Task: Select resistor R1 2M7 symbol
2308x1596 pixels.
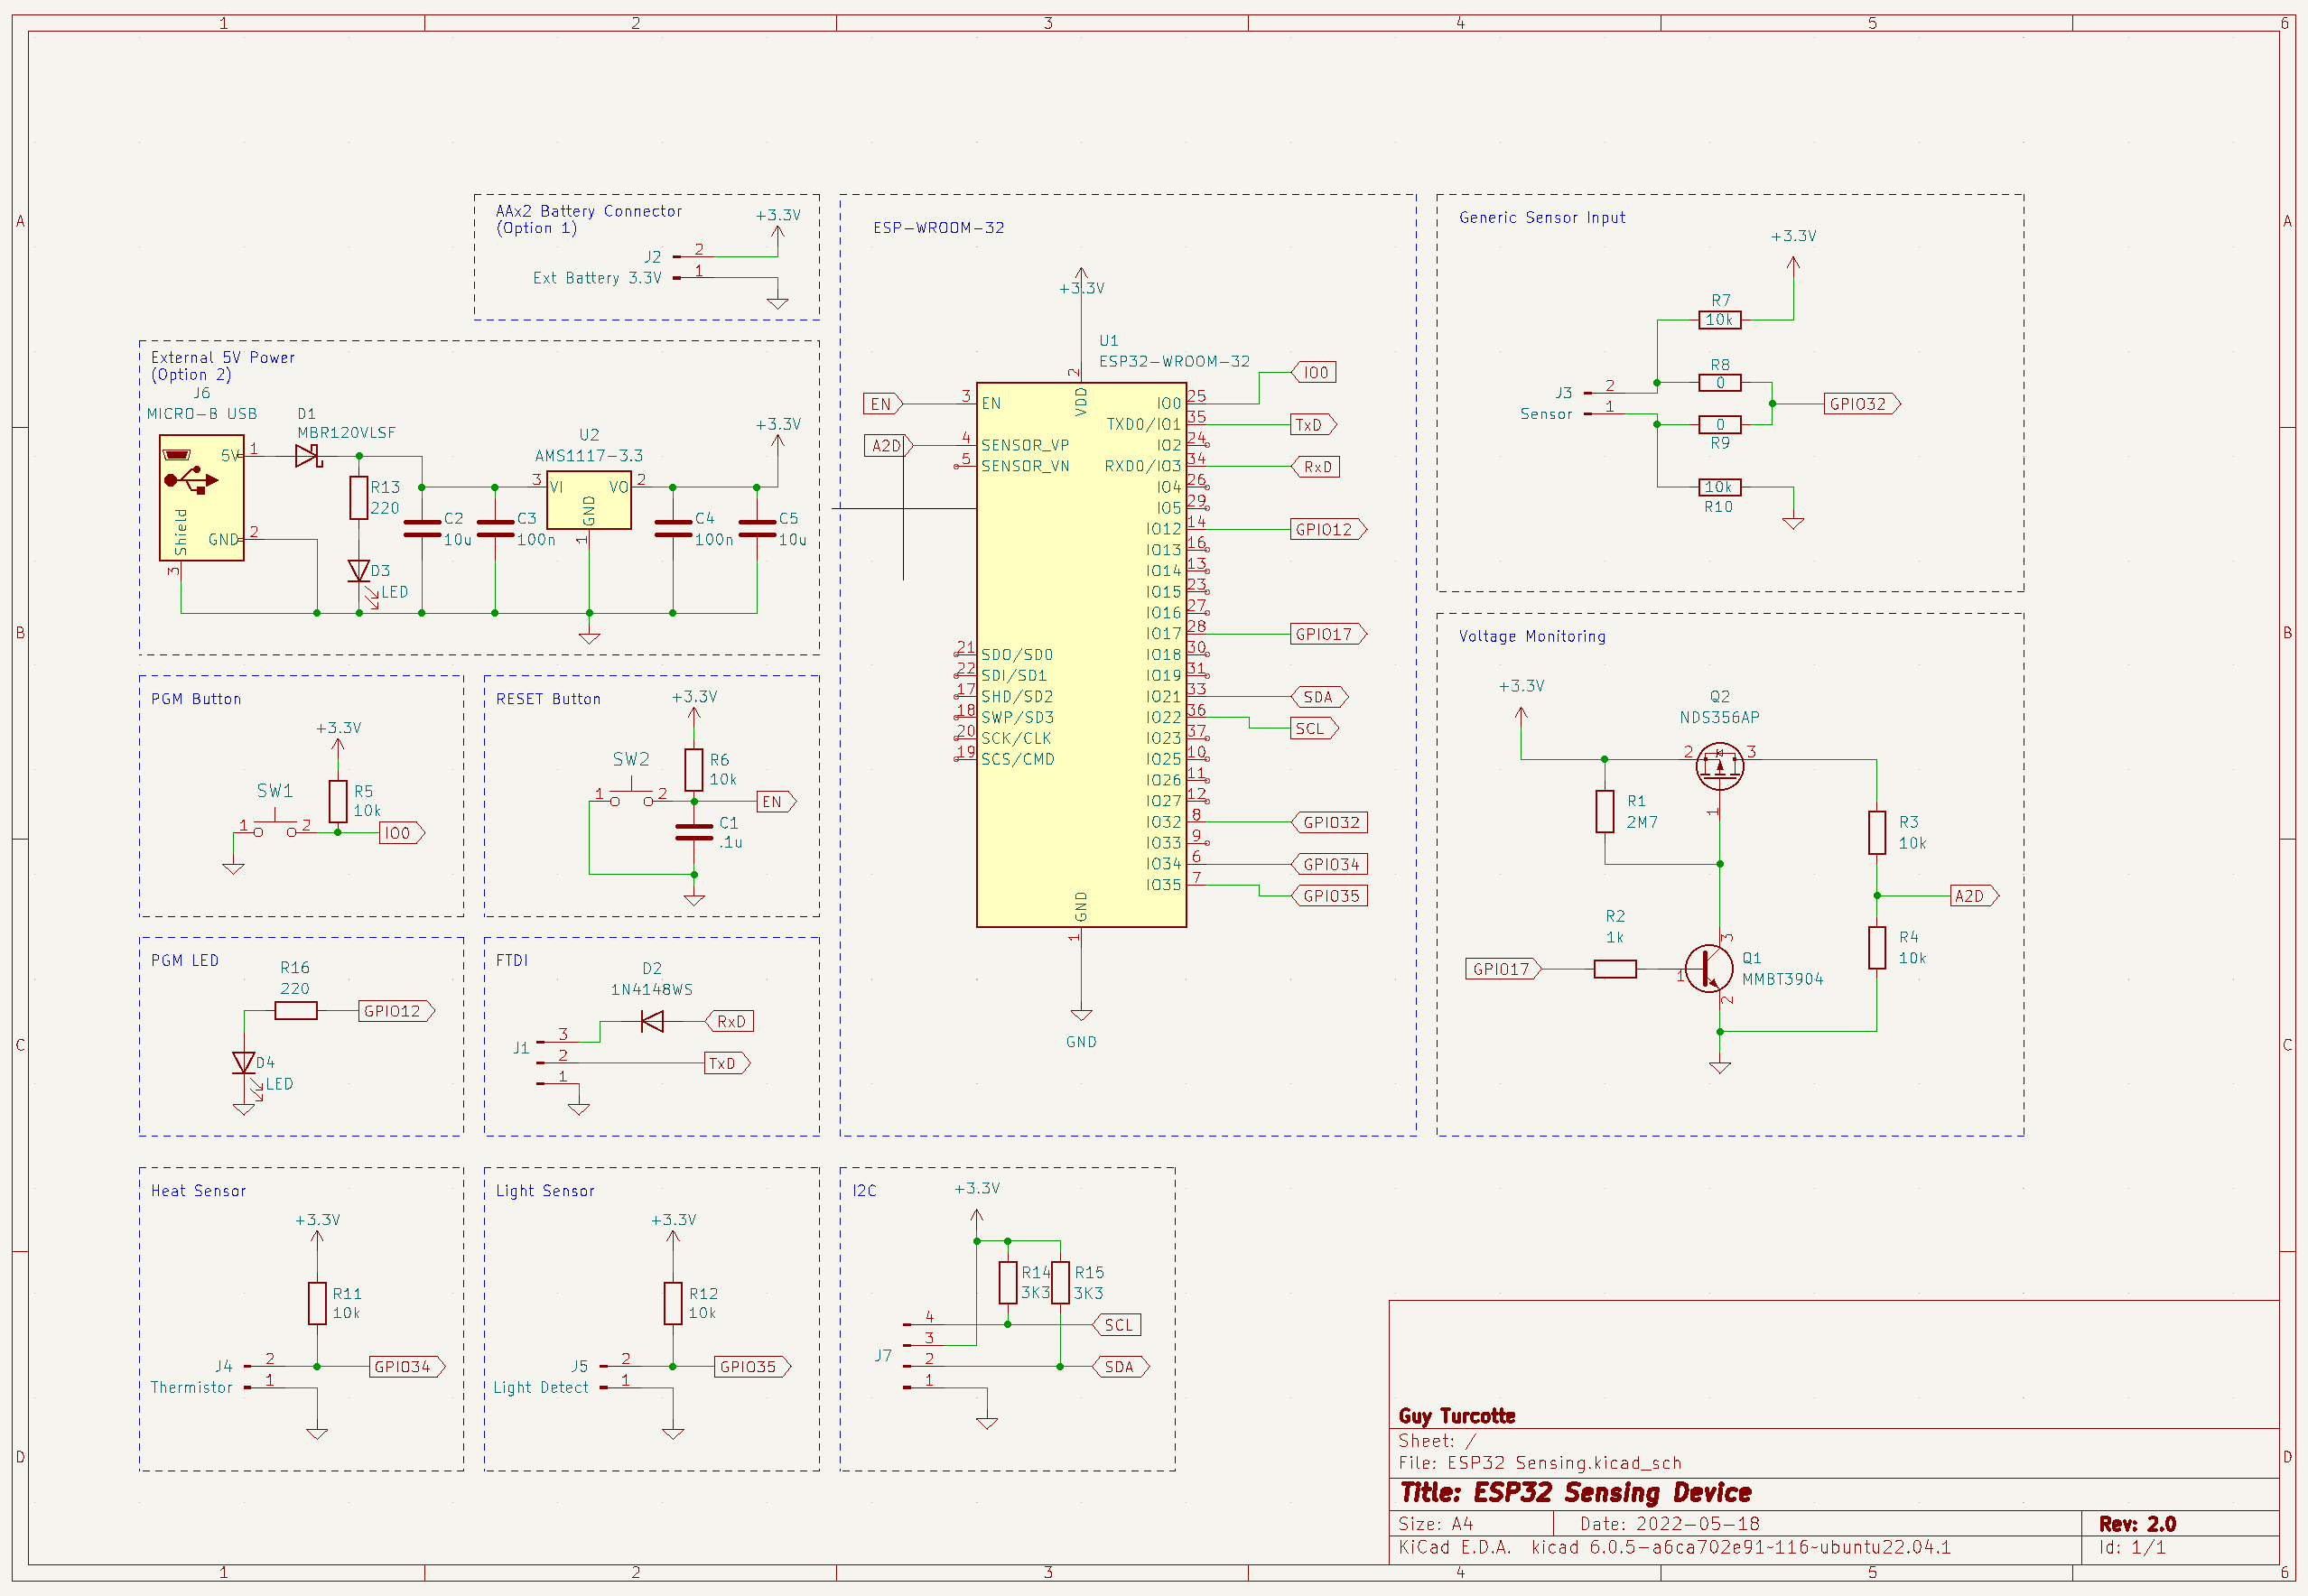Action: click(x=1604, y=811)
